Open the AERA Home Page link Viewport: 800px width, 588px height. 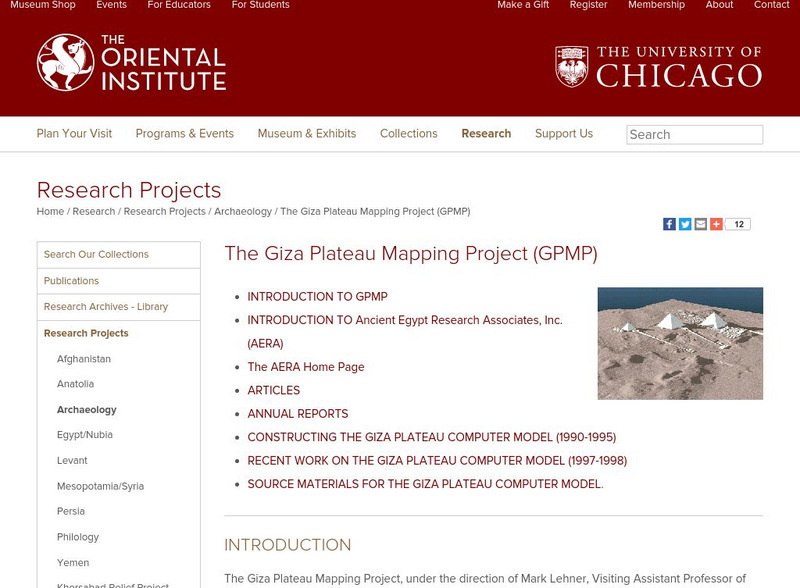(307, 366)
